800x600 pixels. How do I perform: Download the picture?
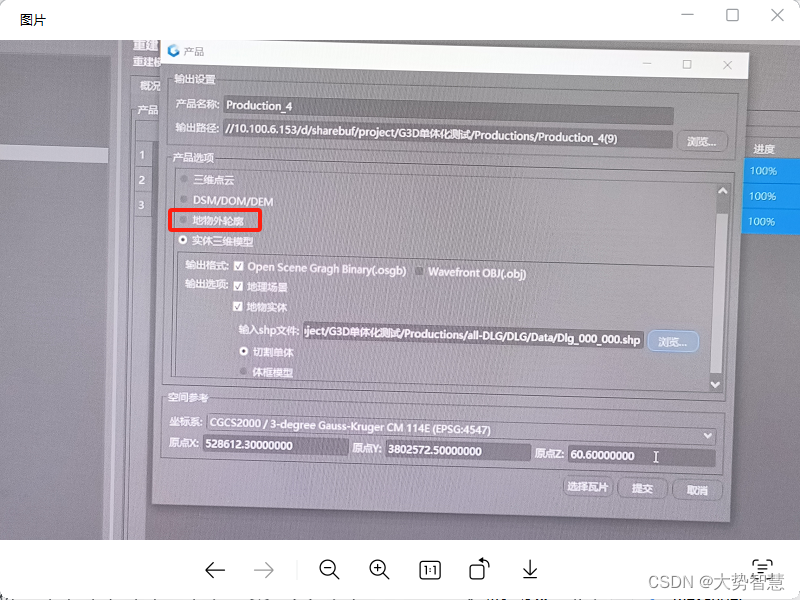[530, 569]
